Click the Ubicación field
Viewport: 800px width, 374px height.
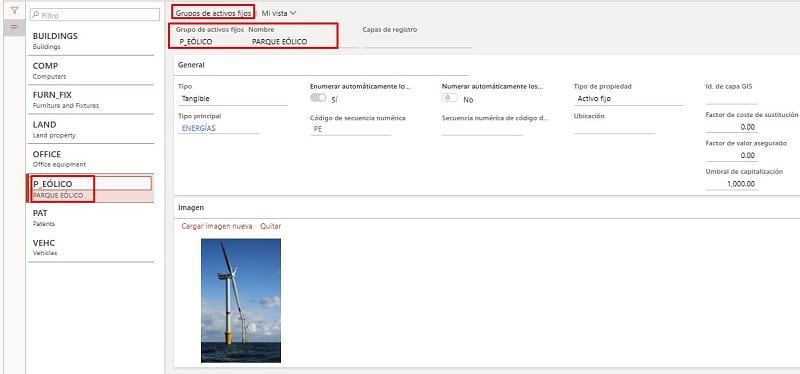tap(614, 128)
